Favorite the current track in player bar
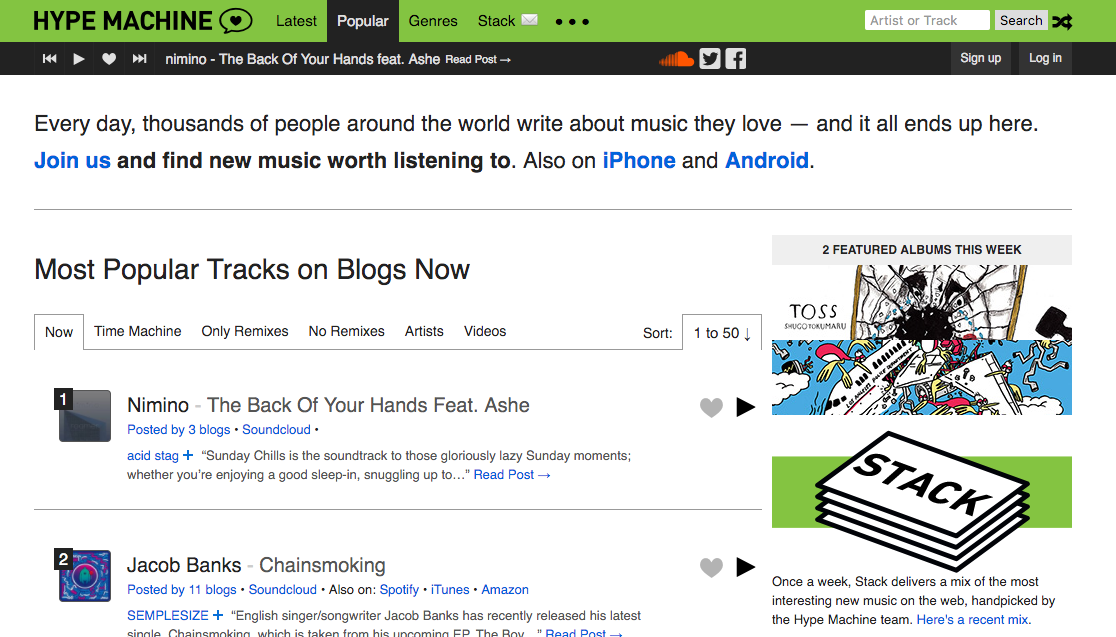This screenshot has height=637, width=1116. (x=109, y=58)
